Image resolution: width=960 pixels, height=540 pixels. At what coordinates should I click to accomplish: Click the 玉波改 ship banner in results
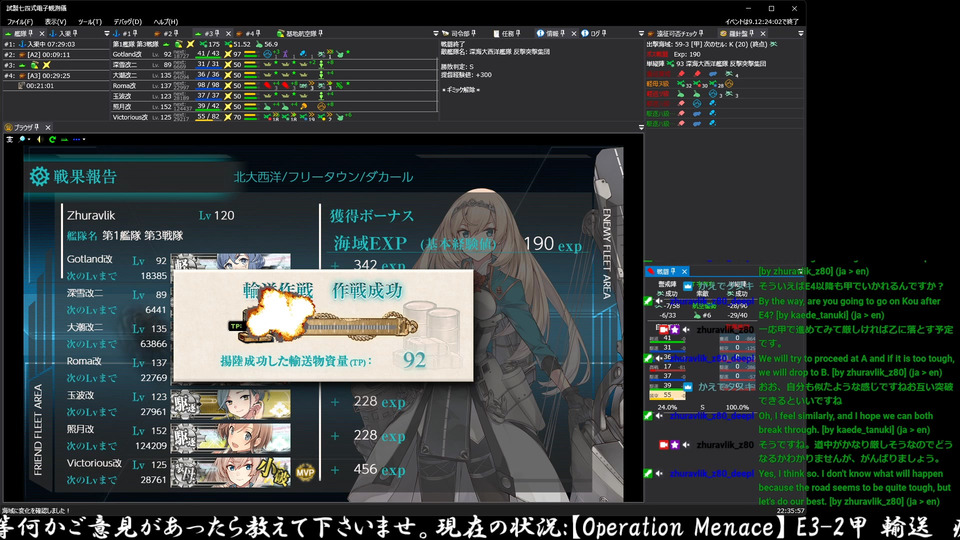[231, 403]
